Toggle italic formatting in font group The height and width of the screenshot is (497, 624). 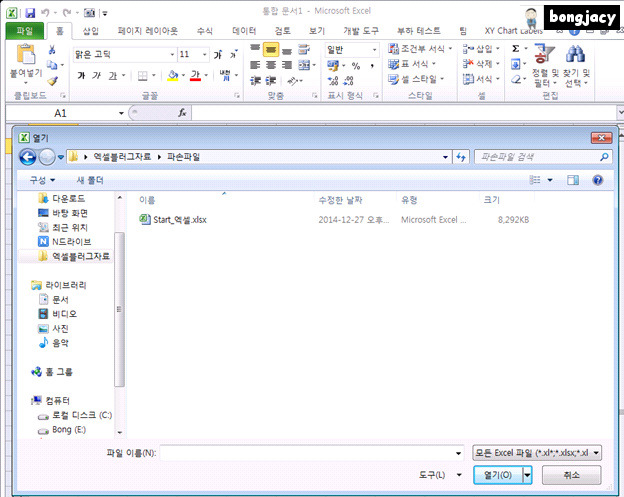pos(97,75)
